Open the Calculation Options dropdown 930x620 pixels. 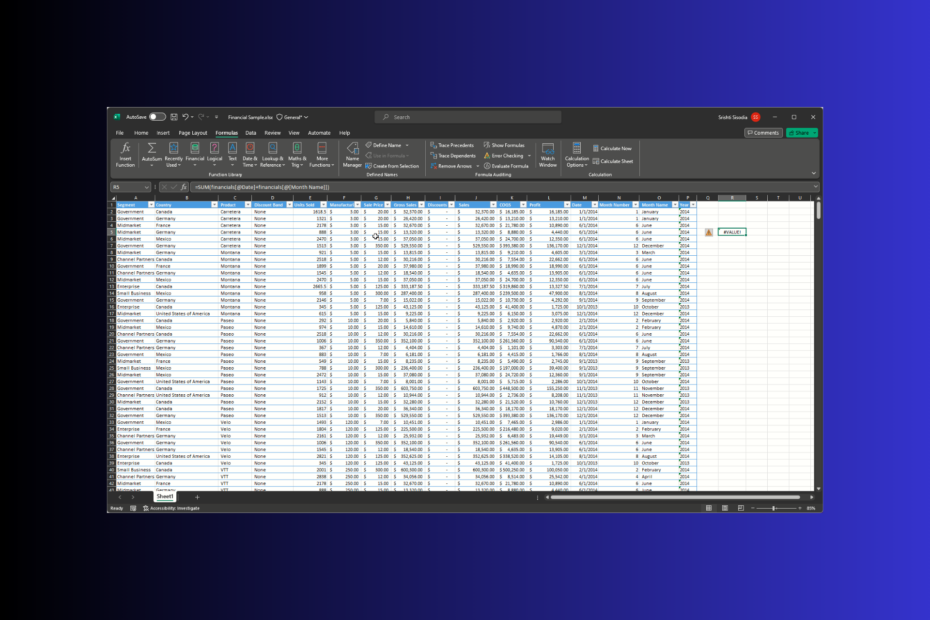click(x=577, y=165)
